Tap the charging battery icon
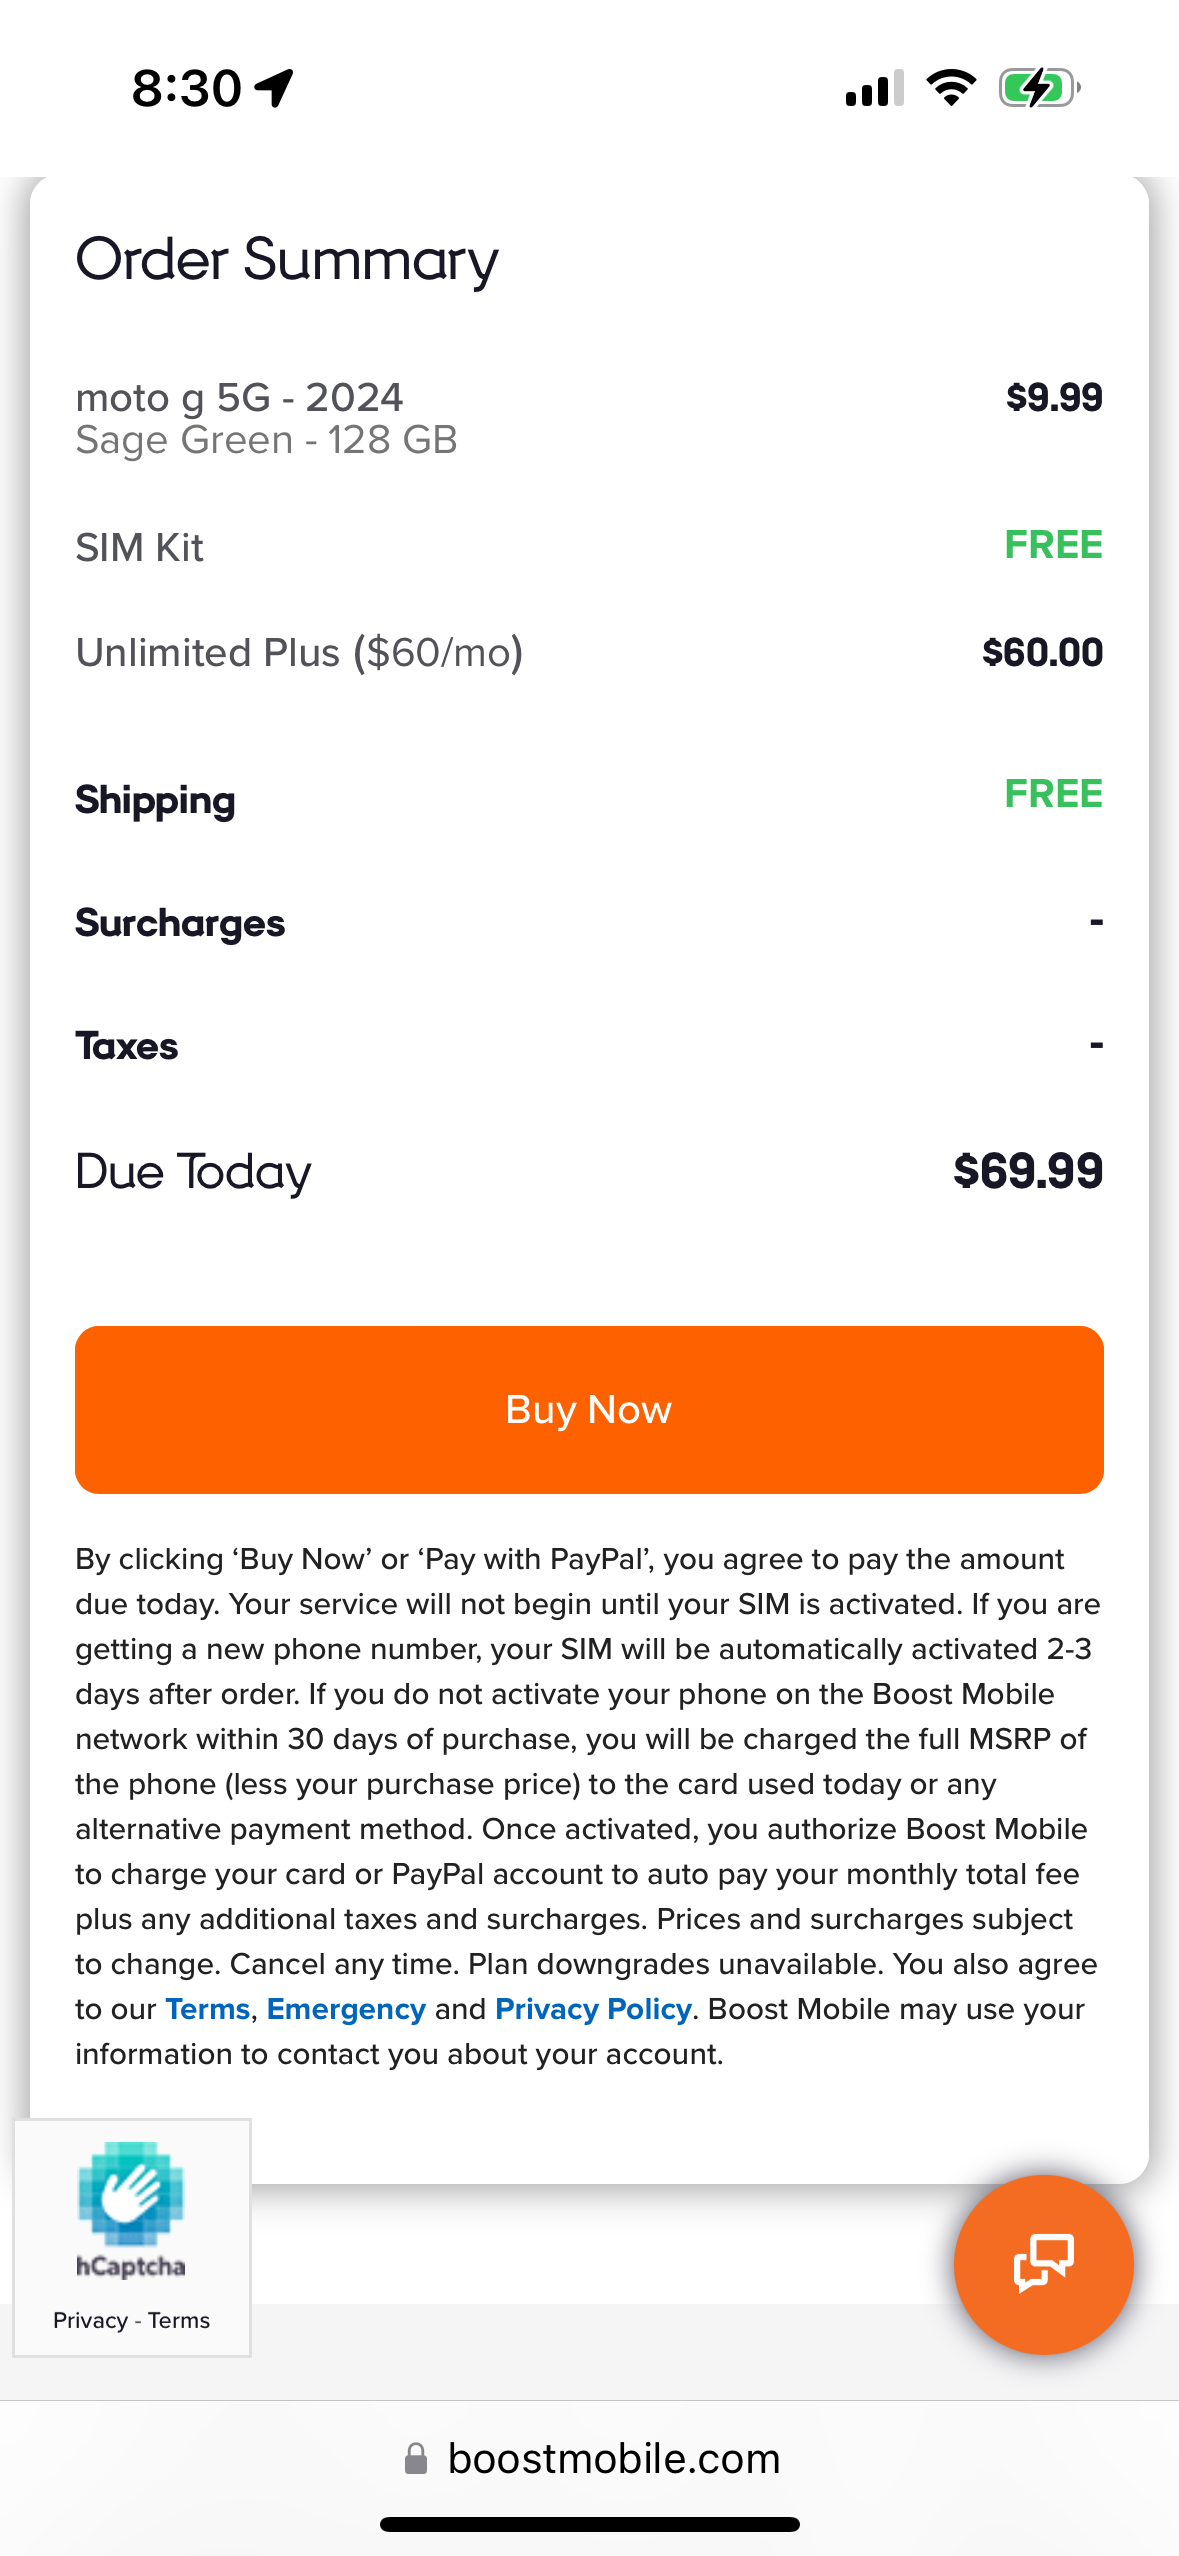 coord(1040,88)
